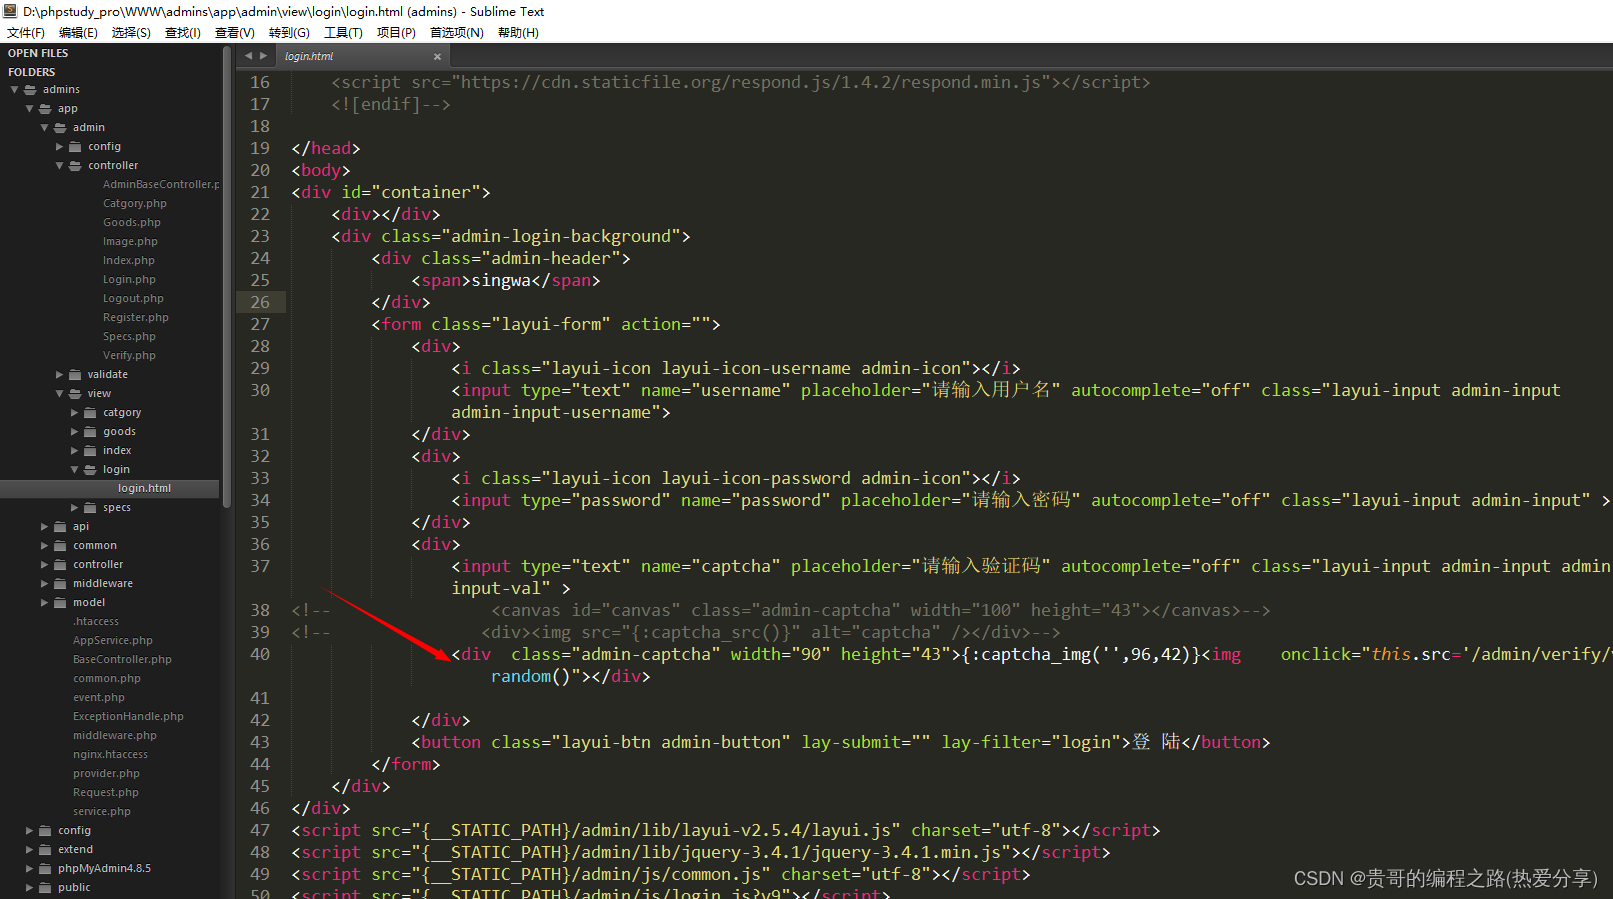Open the 文件(F) menu
Screen dimensions: 1613x899
point(26,32)
